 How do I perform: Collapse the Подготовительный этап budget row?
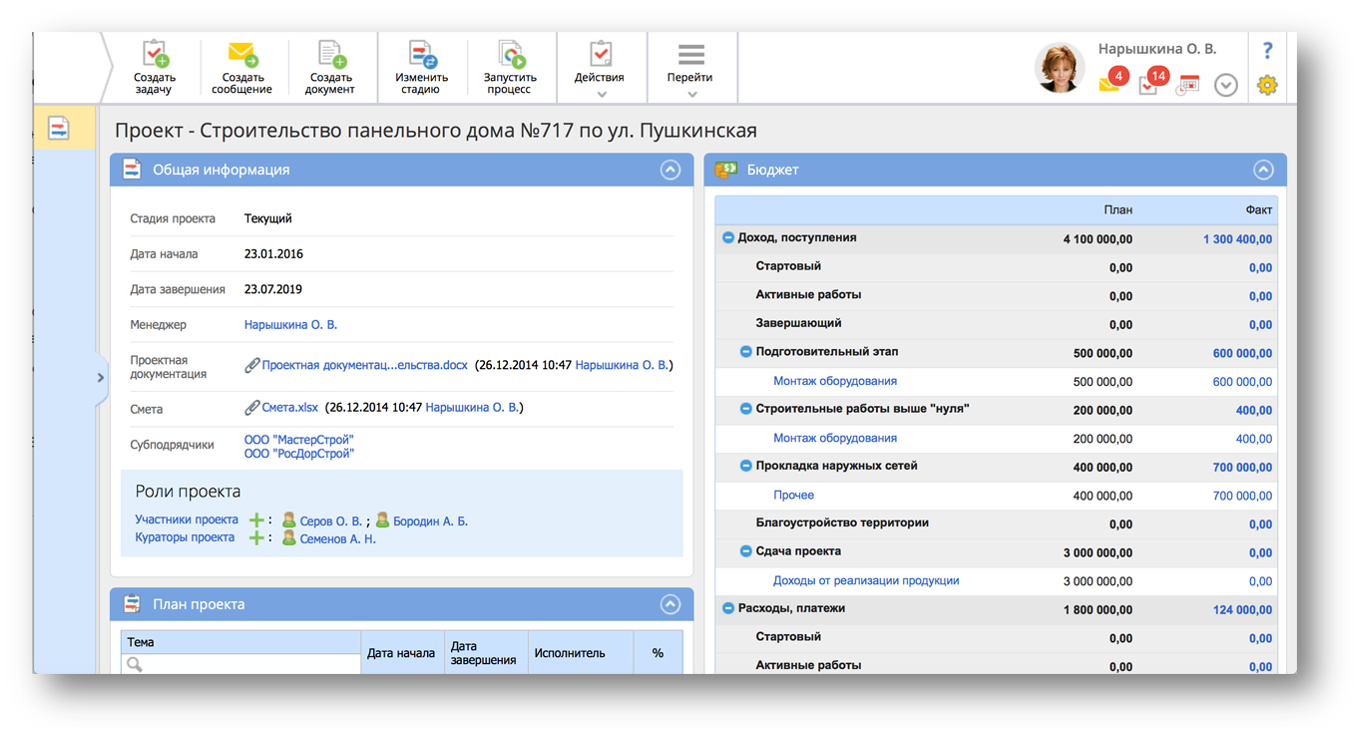click(746, 352)
